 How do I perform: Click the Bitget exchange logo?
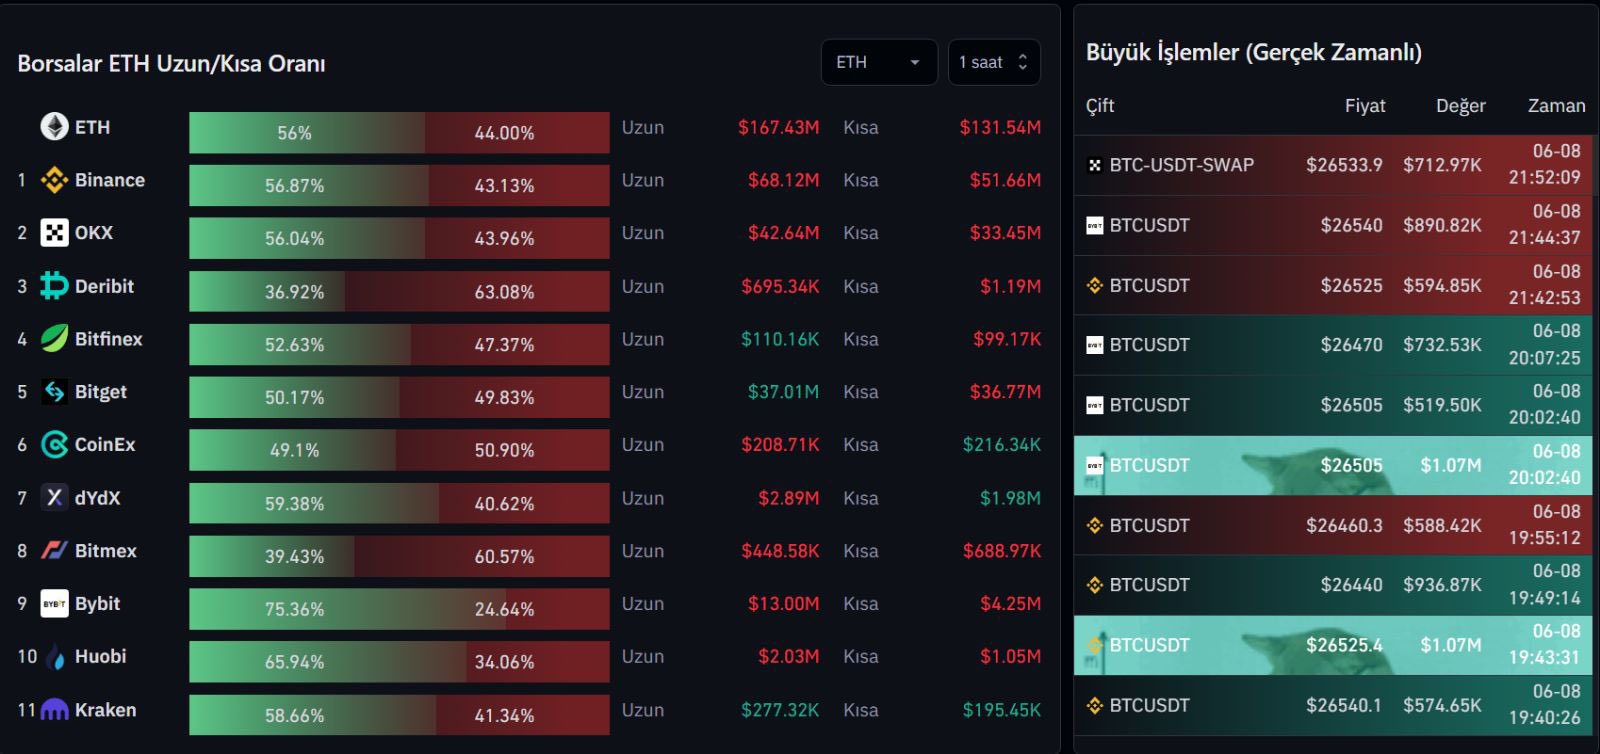54,392
